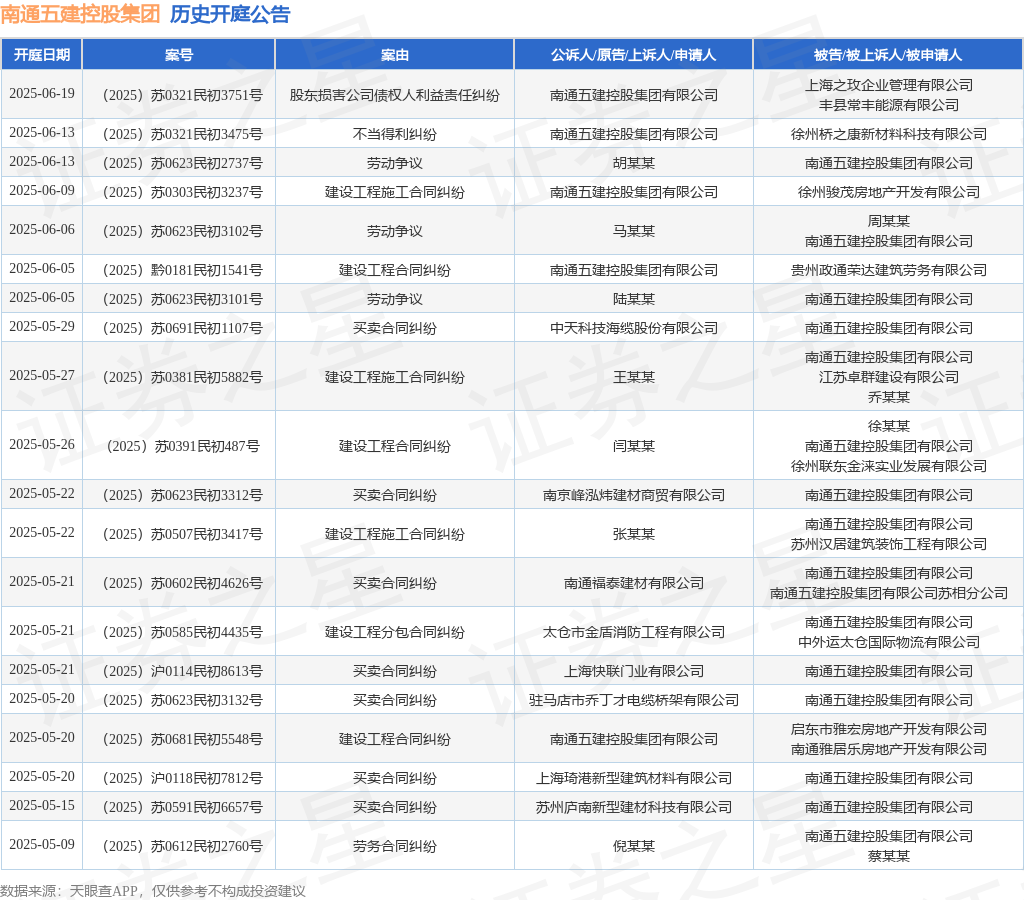Click defendant 启东市雅宏房地产开发有限公司

889,729
